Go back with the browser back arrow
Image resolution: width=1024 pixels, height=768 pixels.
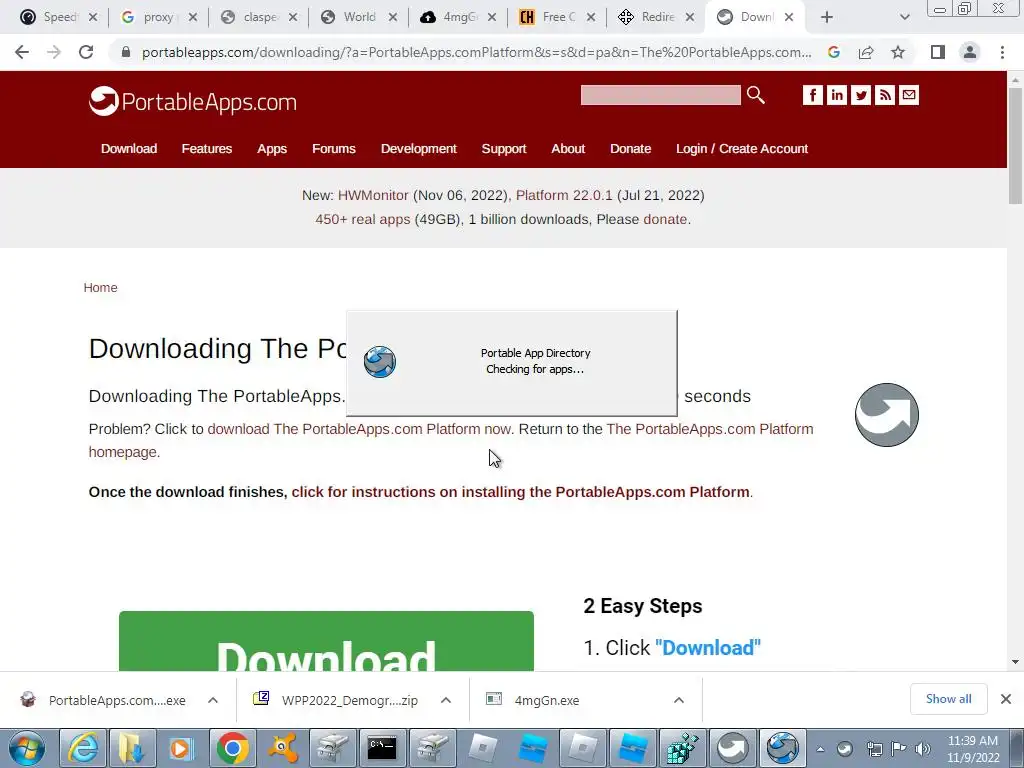pyautogui.click(x=22, y=52)
